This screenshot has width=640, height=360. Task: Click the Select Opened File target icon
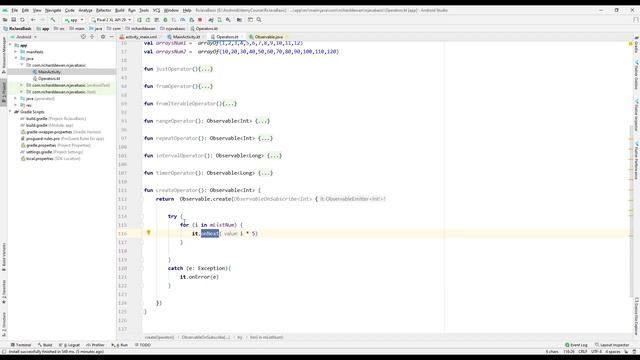click(83, 37)
